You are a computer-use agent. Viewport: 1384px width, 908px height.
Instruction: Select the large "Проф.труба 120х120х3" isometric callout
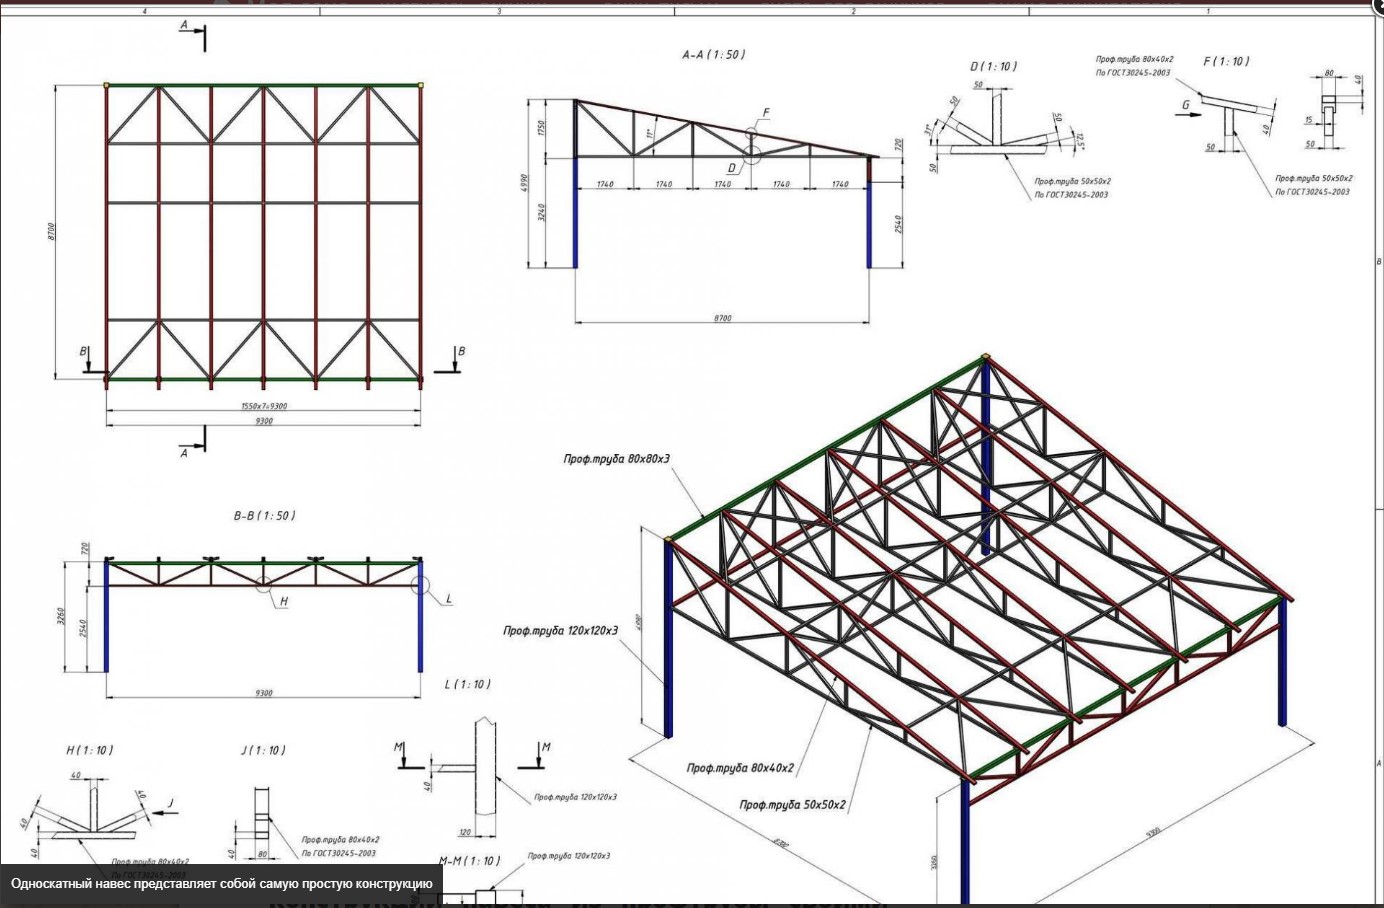(560, 631)
